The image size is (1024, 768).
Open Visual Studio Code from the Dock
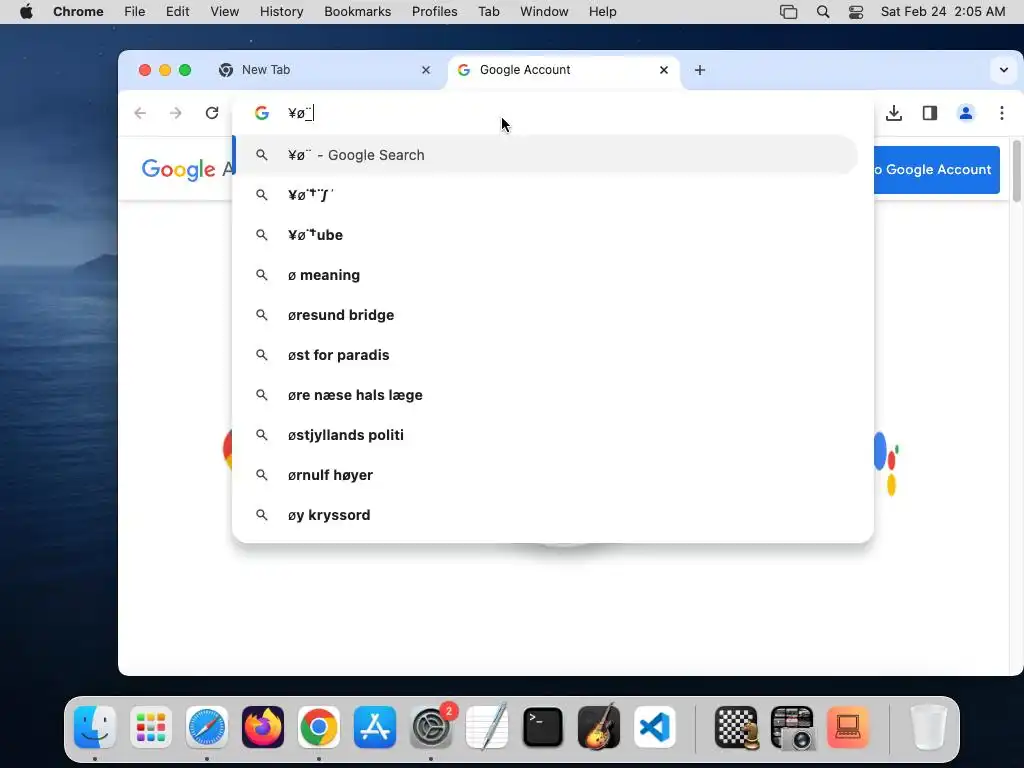655,727
